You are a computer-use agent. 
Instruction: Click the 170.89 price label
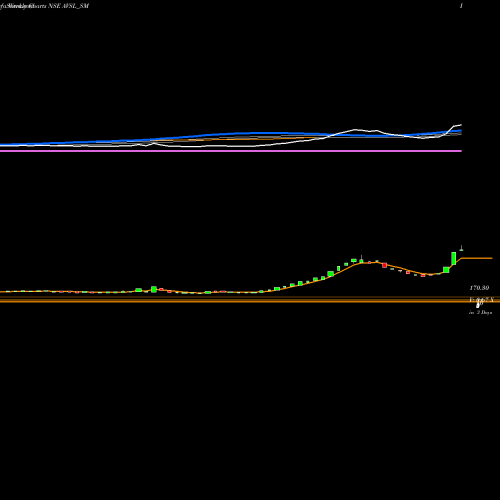coord(479,288)
